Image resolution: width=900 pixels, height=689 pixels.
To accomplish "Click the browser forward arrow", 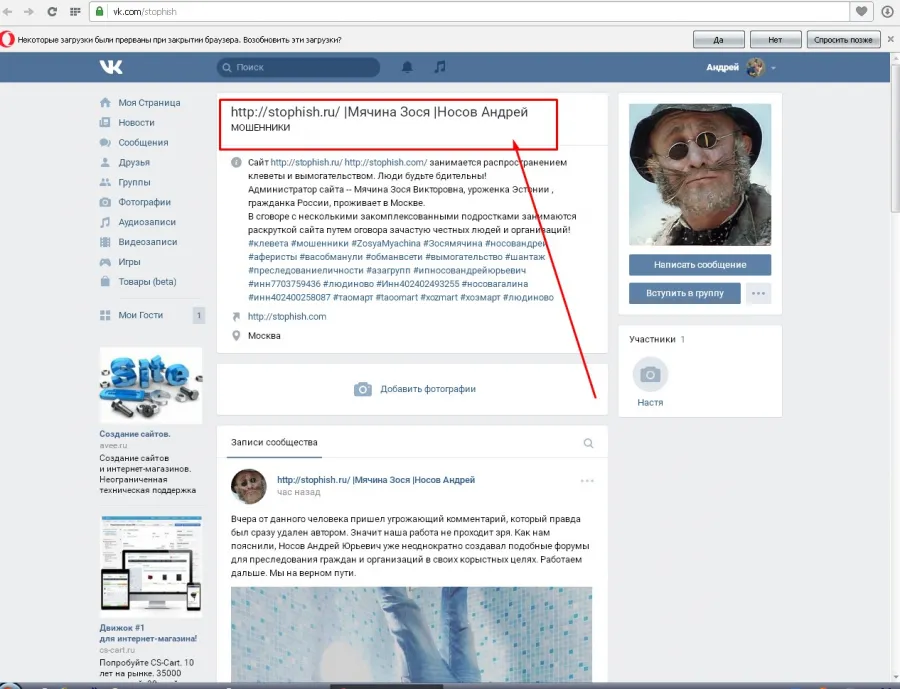I will coord(29,11).
